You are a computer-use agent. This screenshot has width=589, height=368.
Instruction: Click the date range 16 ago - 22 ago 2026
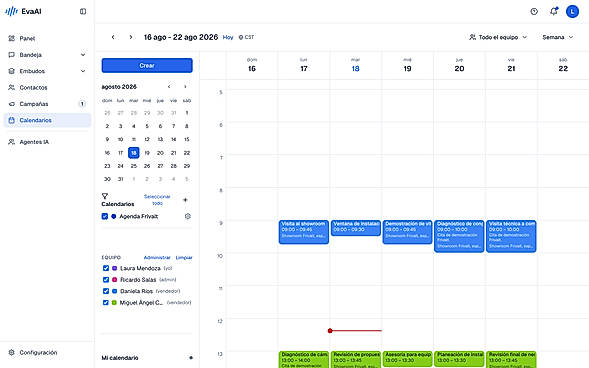tap(181, 37)
